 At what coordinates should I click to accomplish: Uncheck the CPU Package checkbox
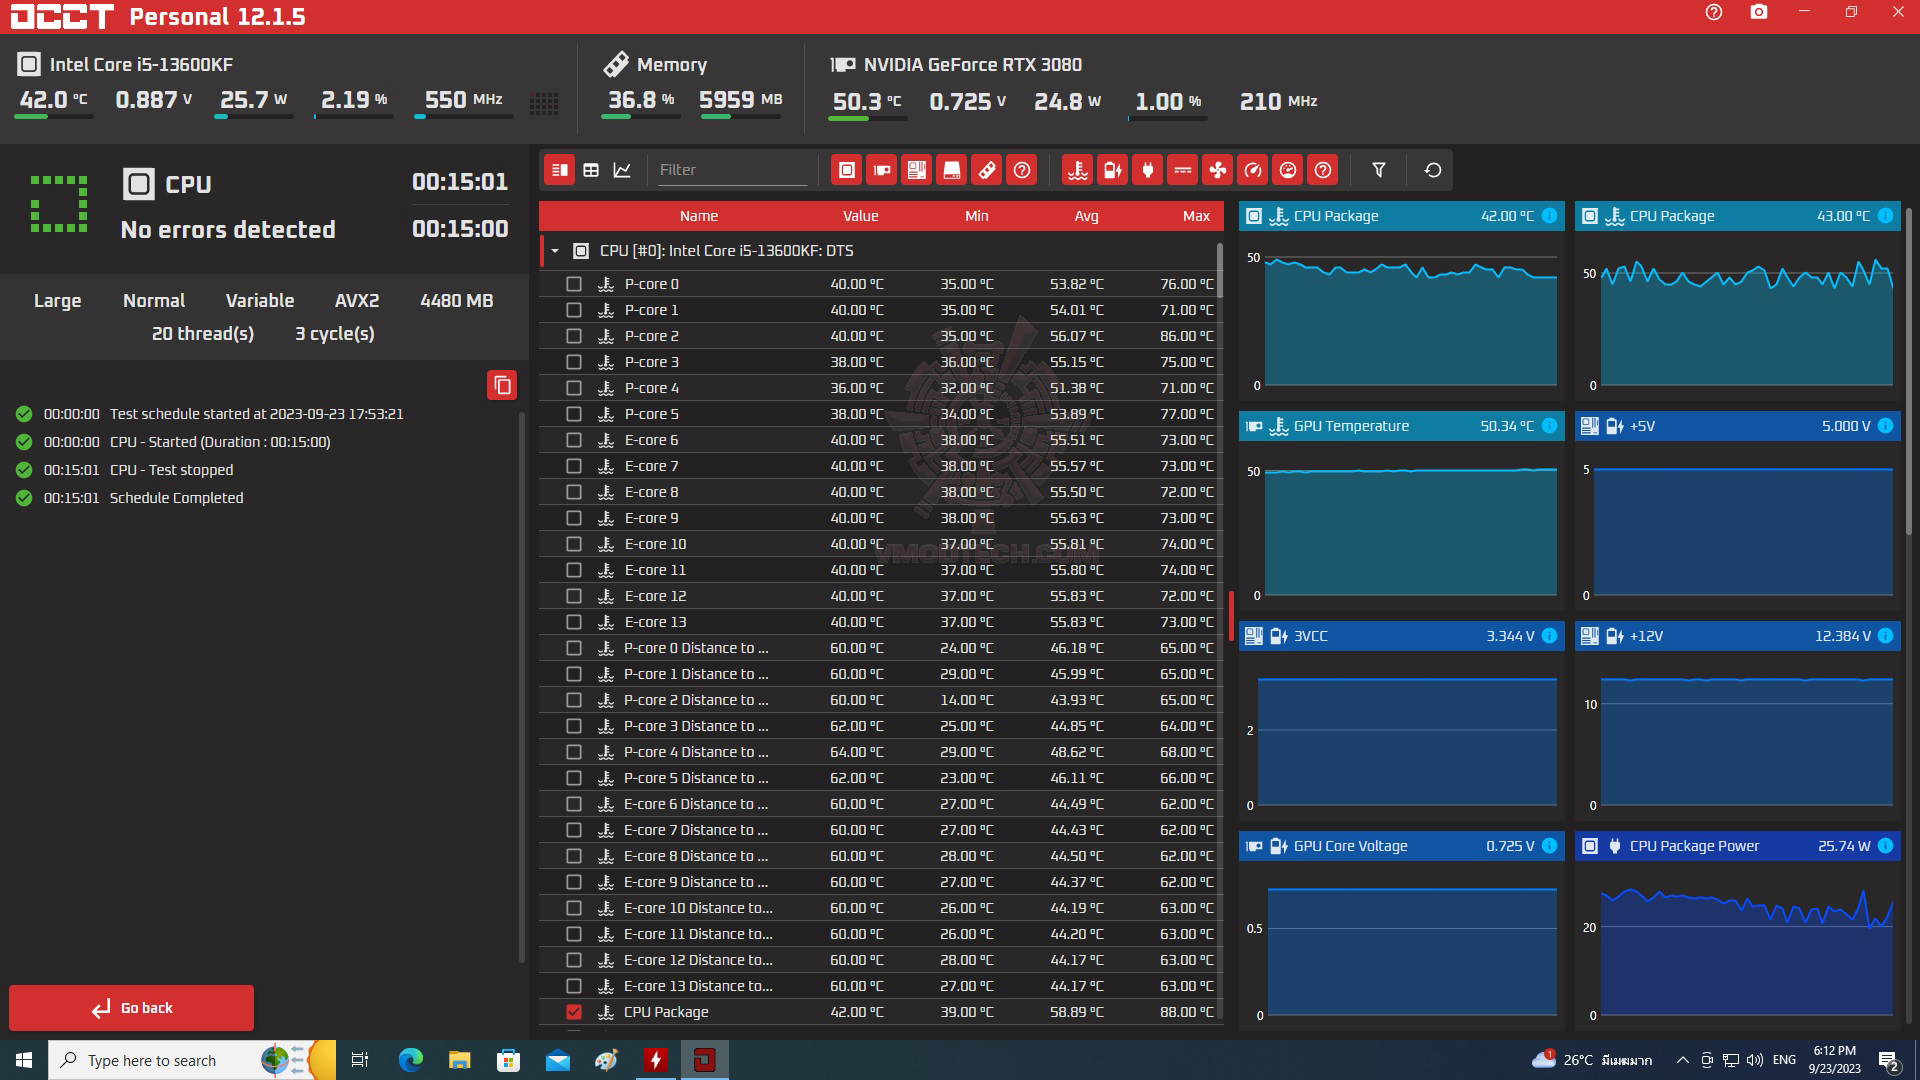pyautogui.click(x=574, y=1012)
